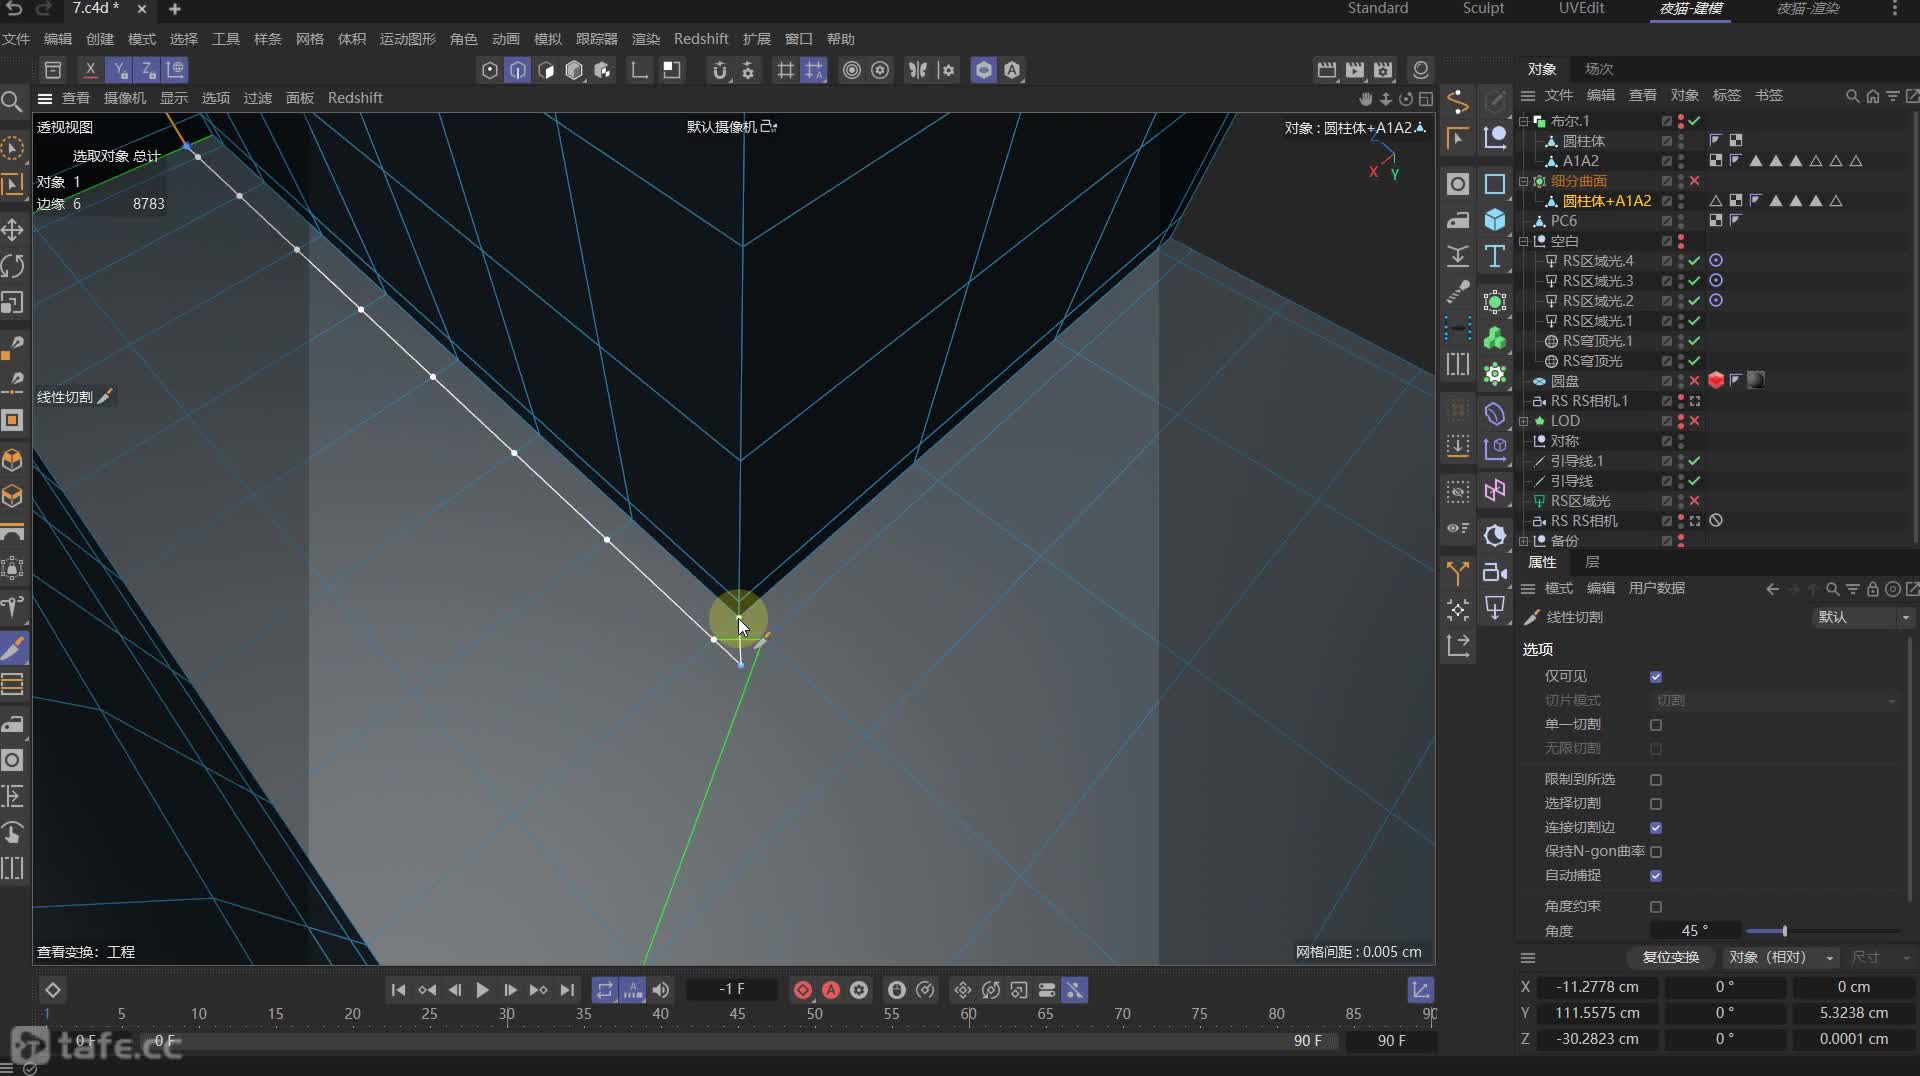Enable the 选择切割 checkbox
Viewport: 1920px width, 1076px height.
pyautogui.click(x=1656, y=804)
